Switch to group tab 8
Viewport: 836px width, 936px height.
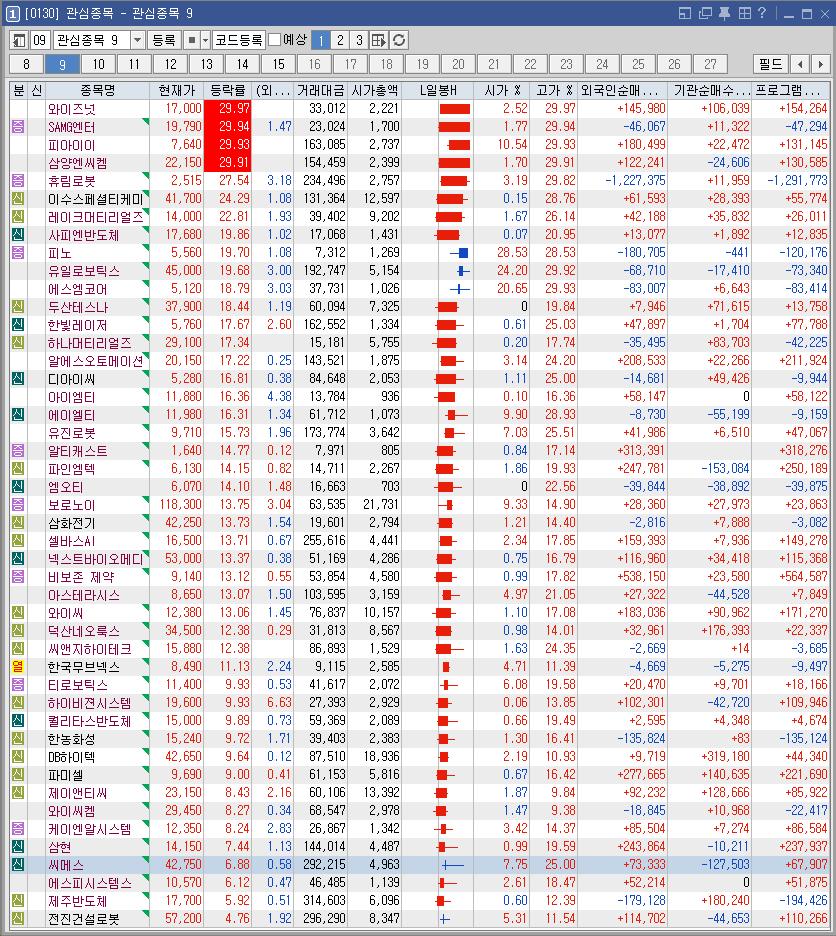tap(26, 64)
